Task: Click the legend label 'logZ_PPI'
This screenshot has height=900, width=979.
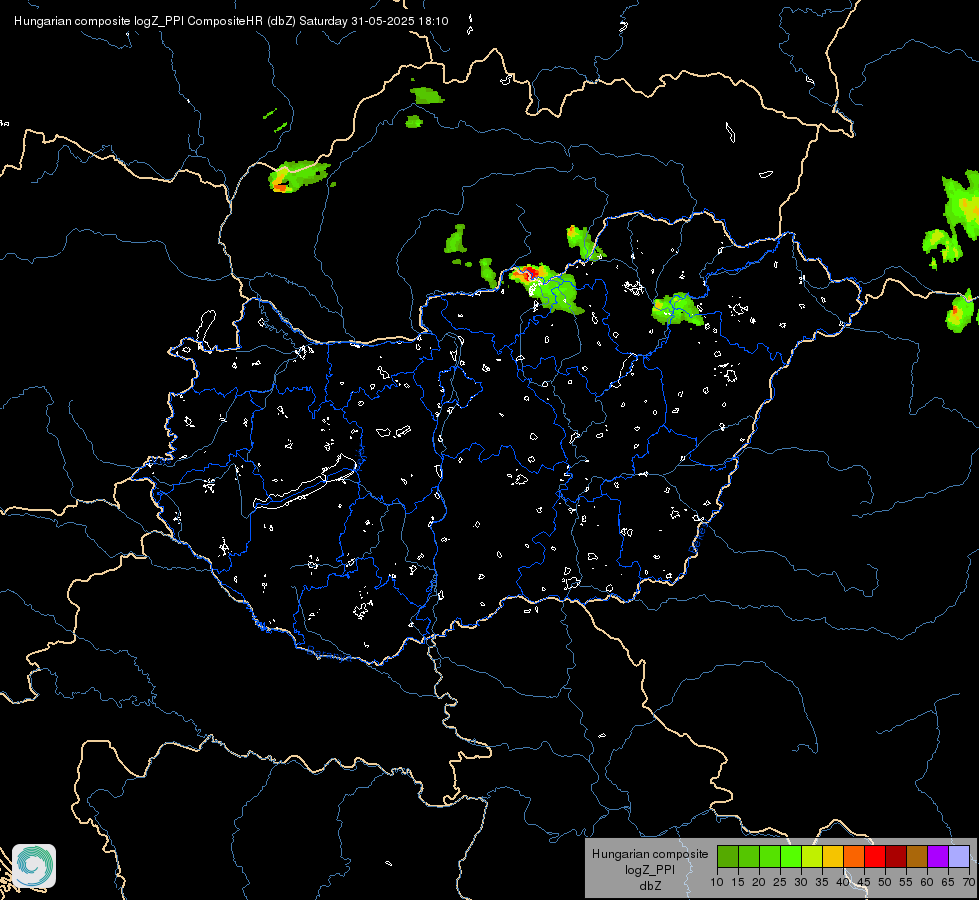Action: coord(650,869)
